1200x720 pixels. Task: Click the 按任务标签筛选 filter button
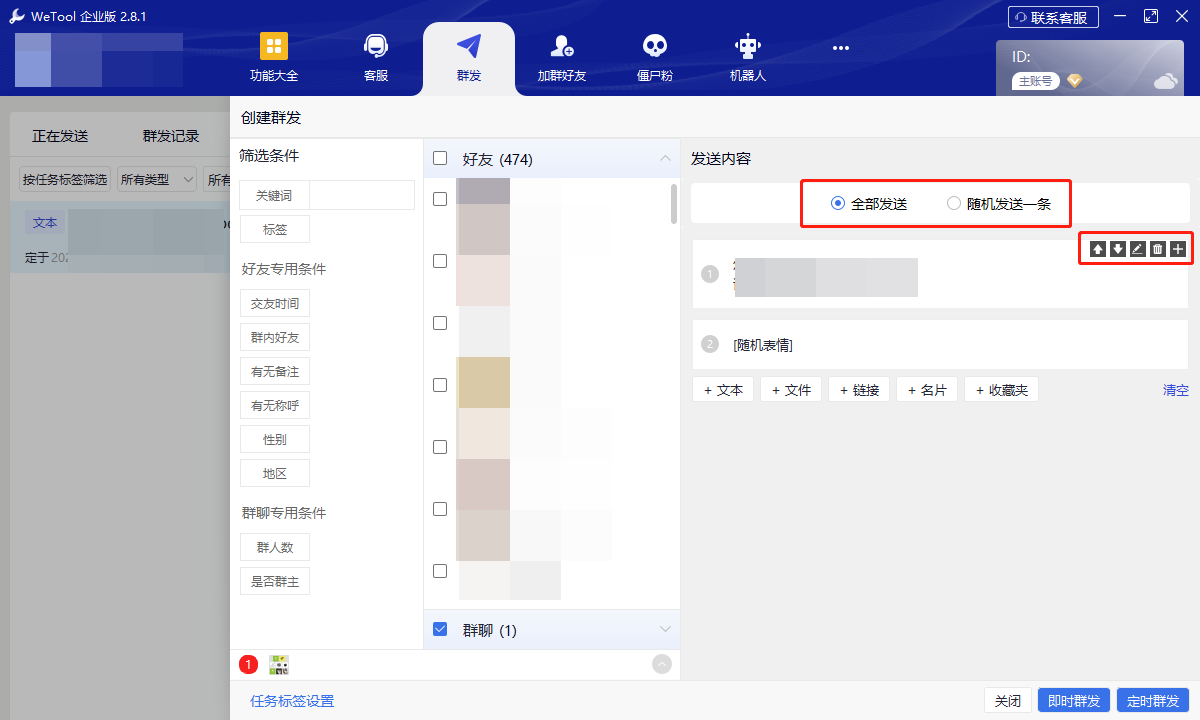tap(65, 180)
